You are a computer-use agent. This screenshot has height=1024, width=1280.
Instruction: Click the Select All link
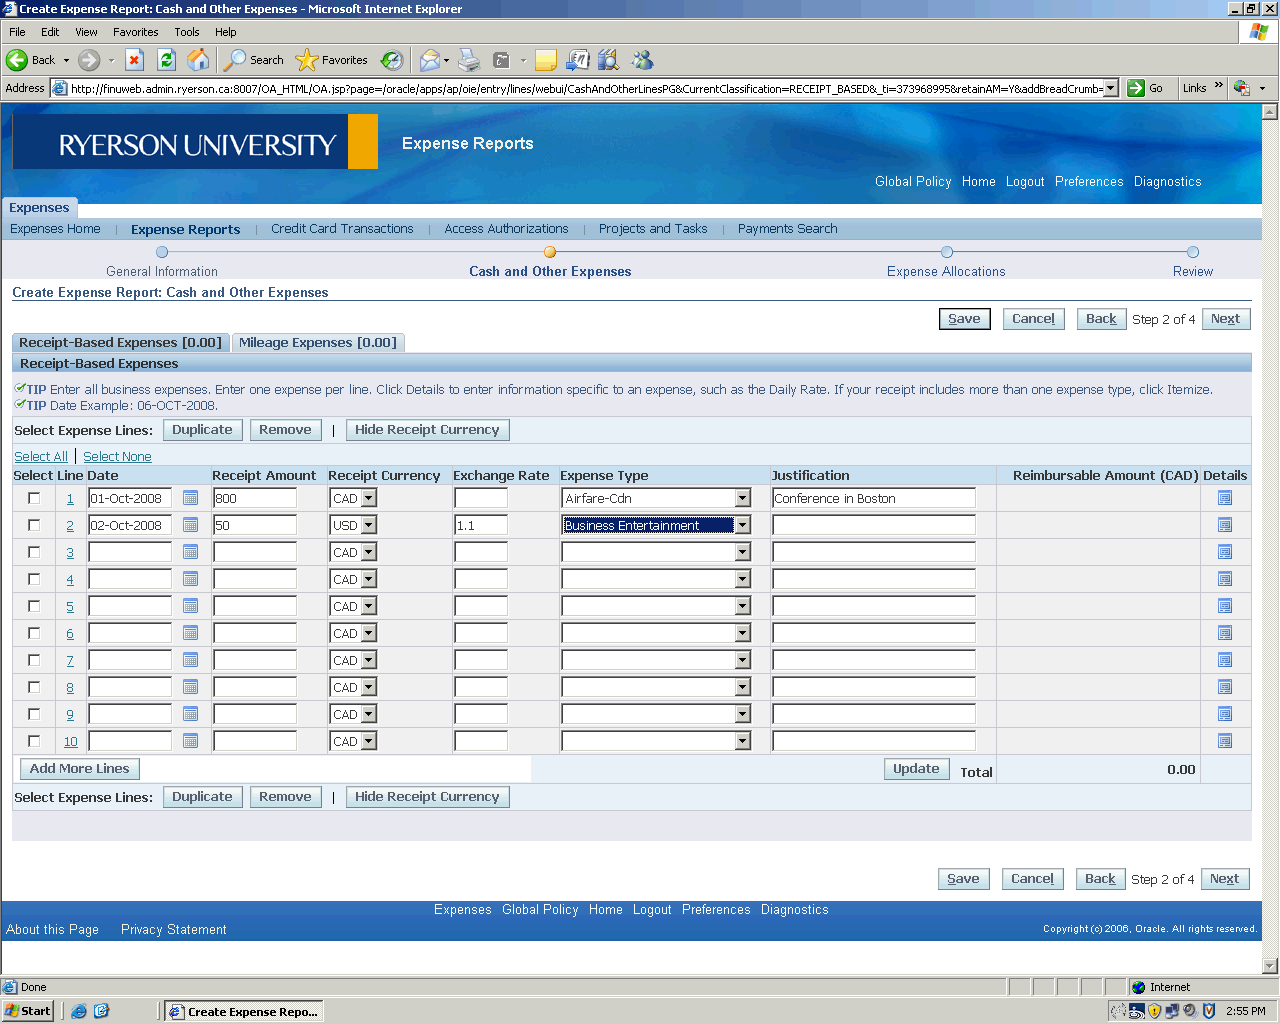[41, 457]
